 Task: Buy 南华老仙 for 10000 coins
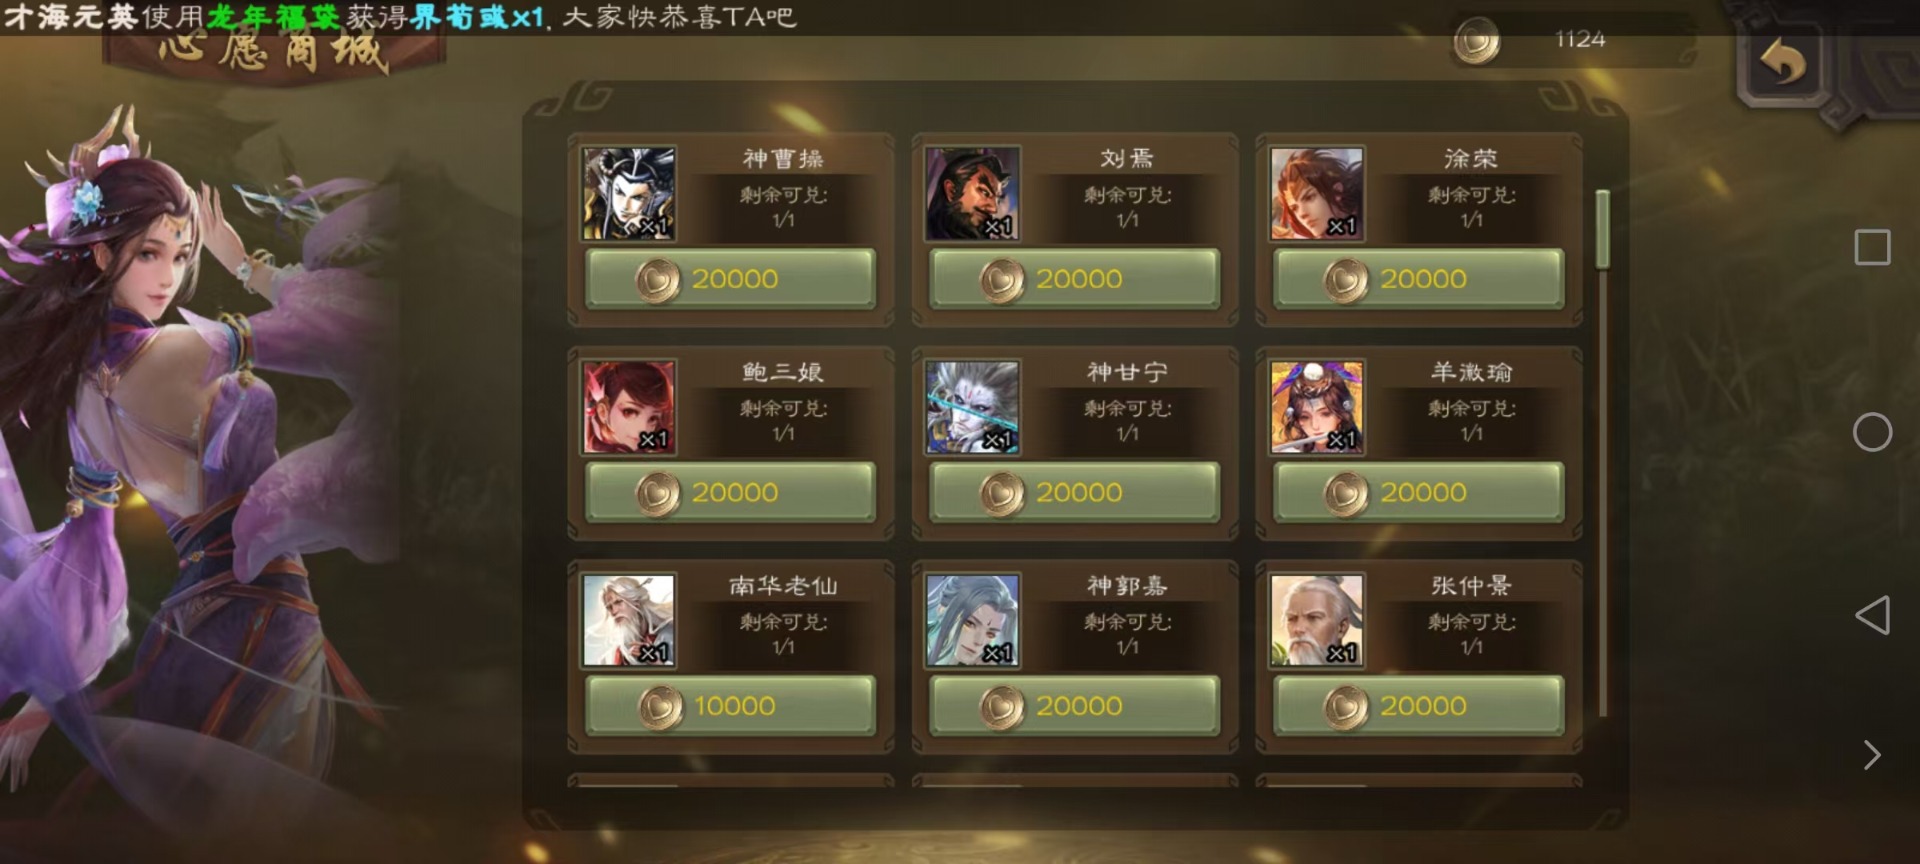730,706
